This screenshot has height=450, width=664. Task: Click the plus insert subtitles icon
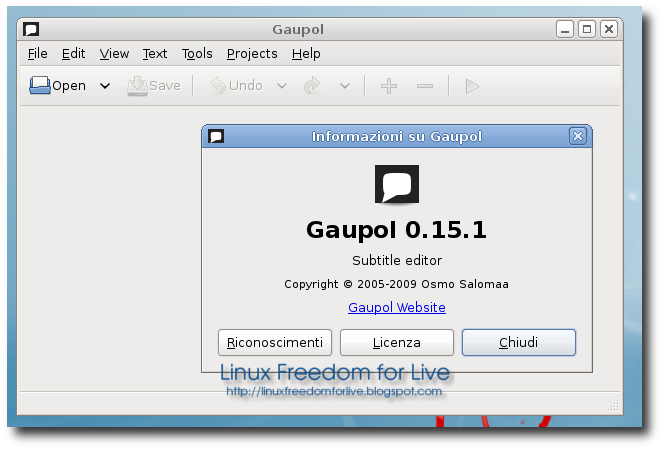389,86
